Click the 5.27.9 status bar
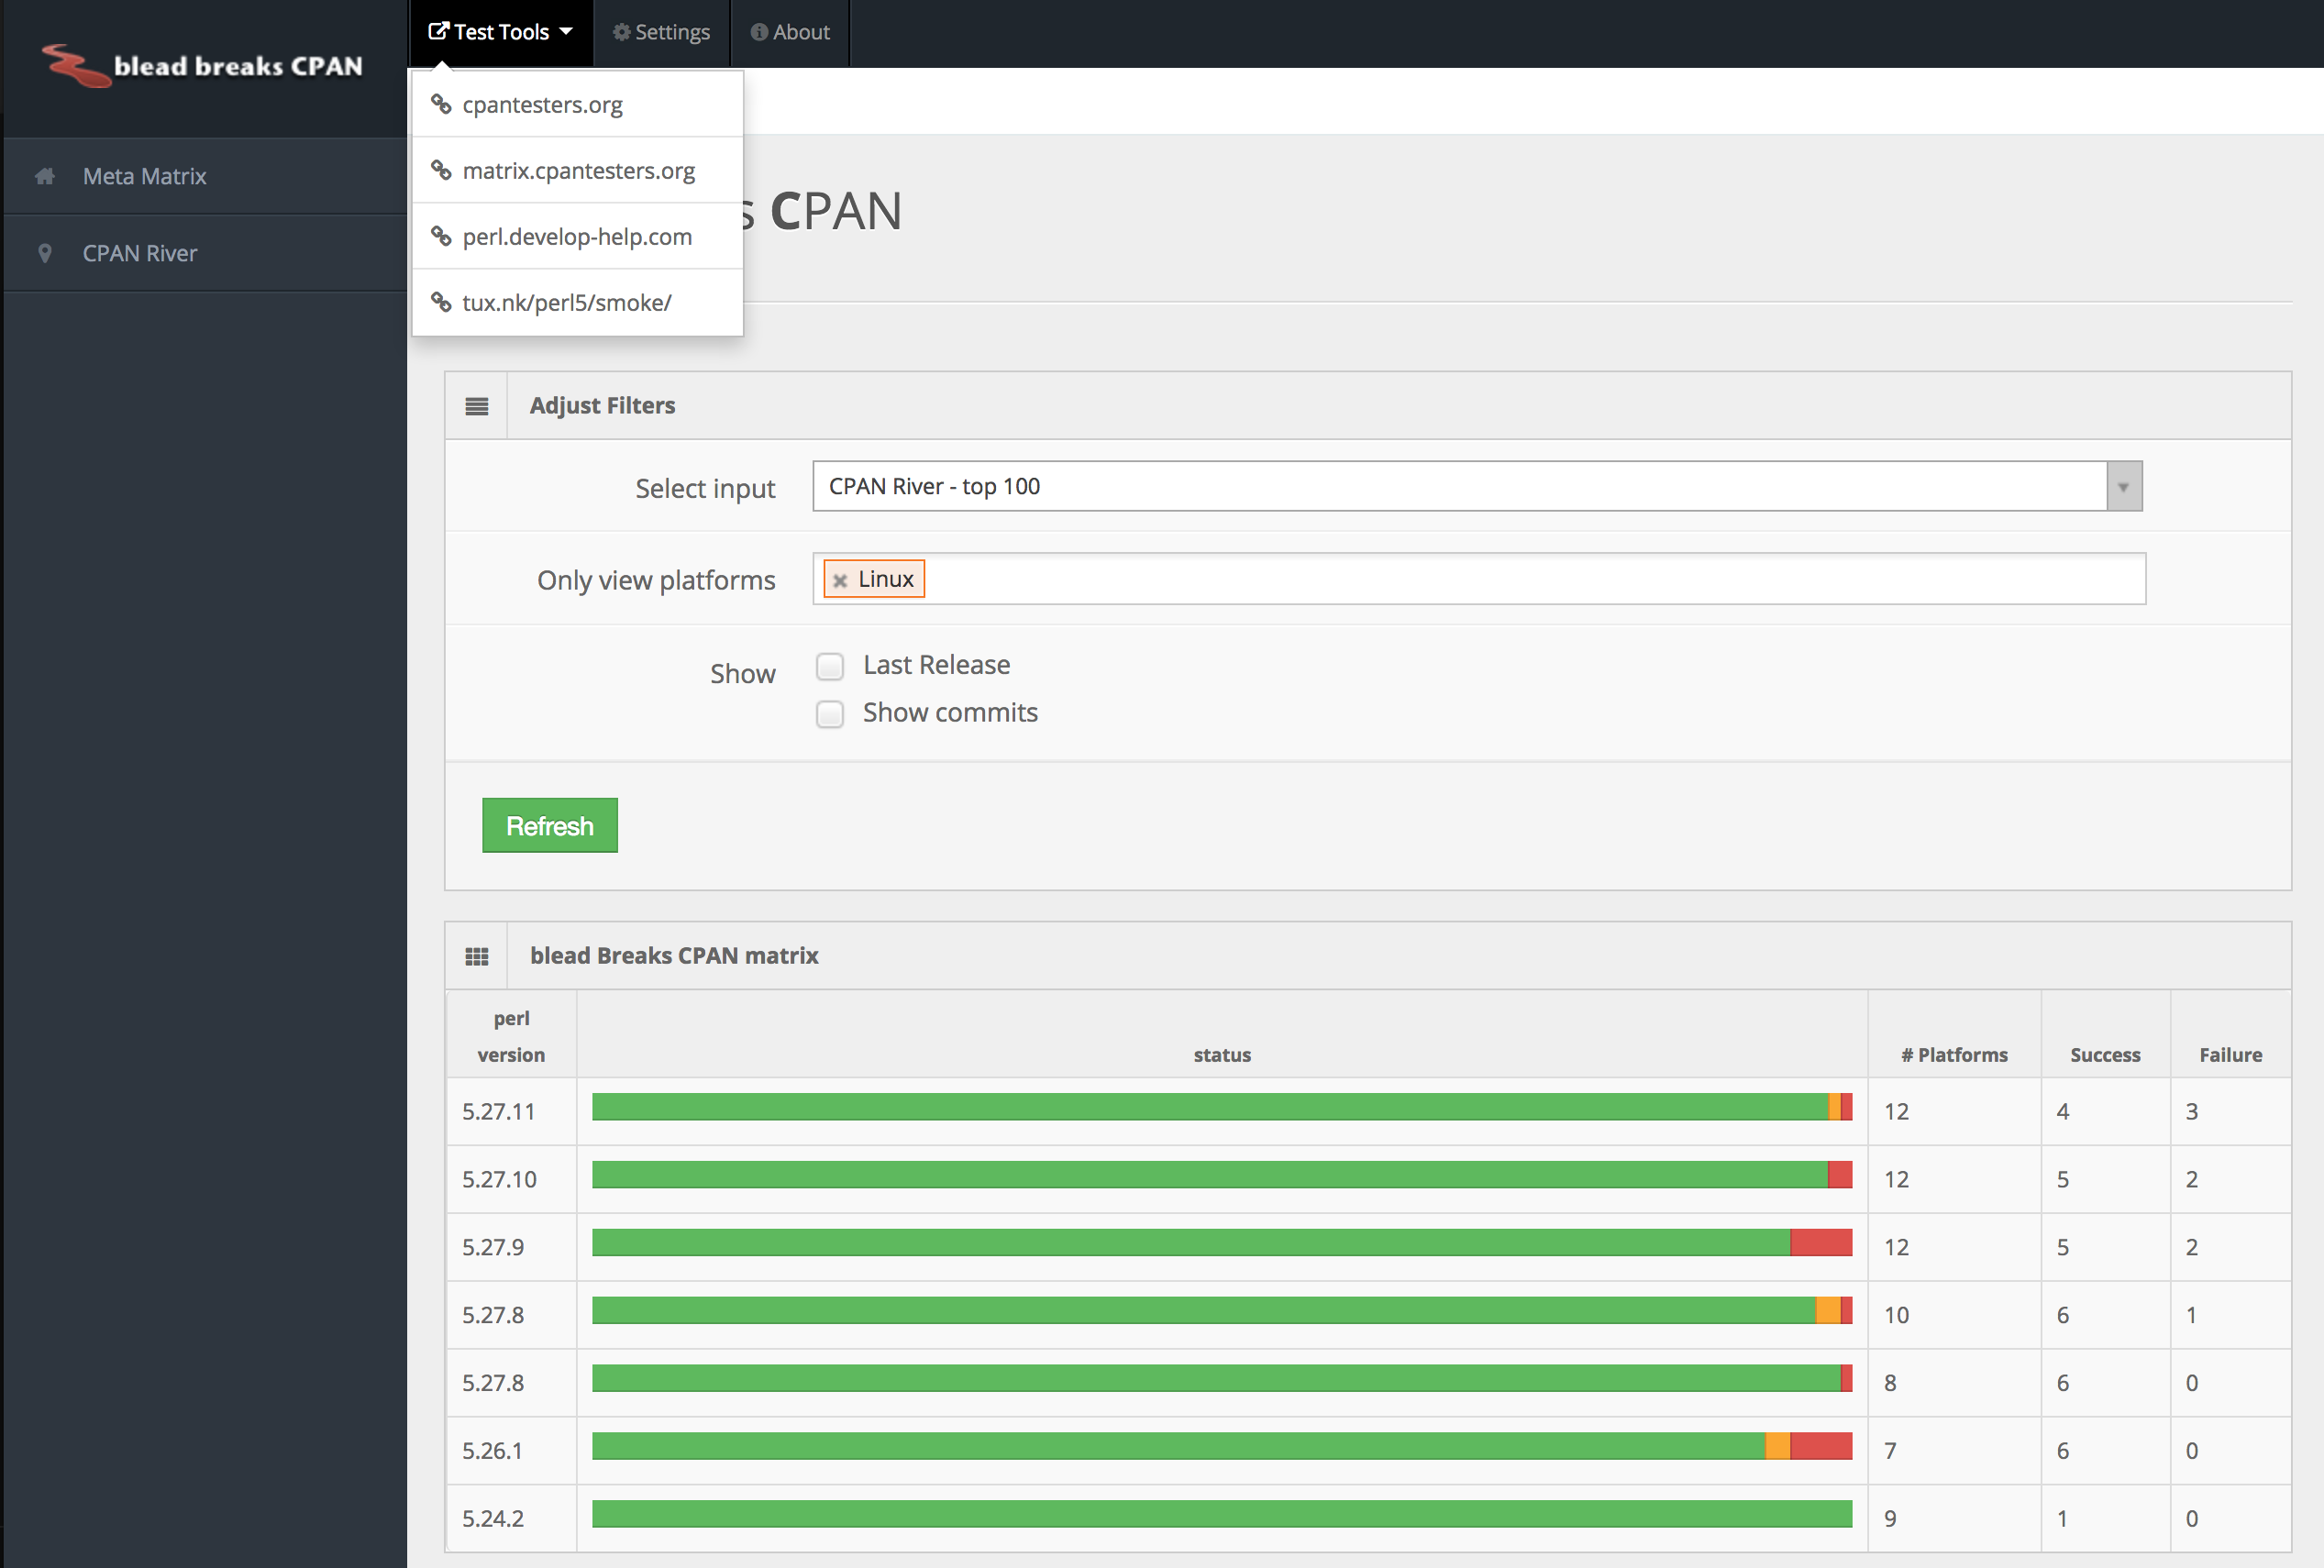Viewport: 2324px width, 1568px height. (1222, 1243)
